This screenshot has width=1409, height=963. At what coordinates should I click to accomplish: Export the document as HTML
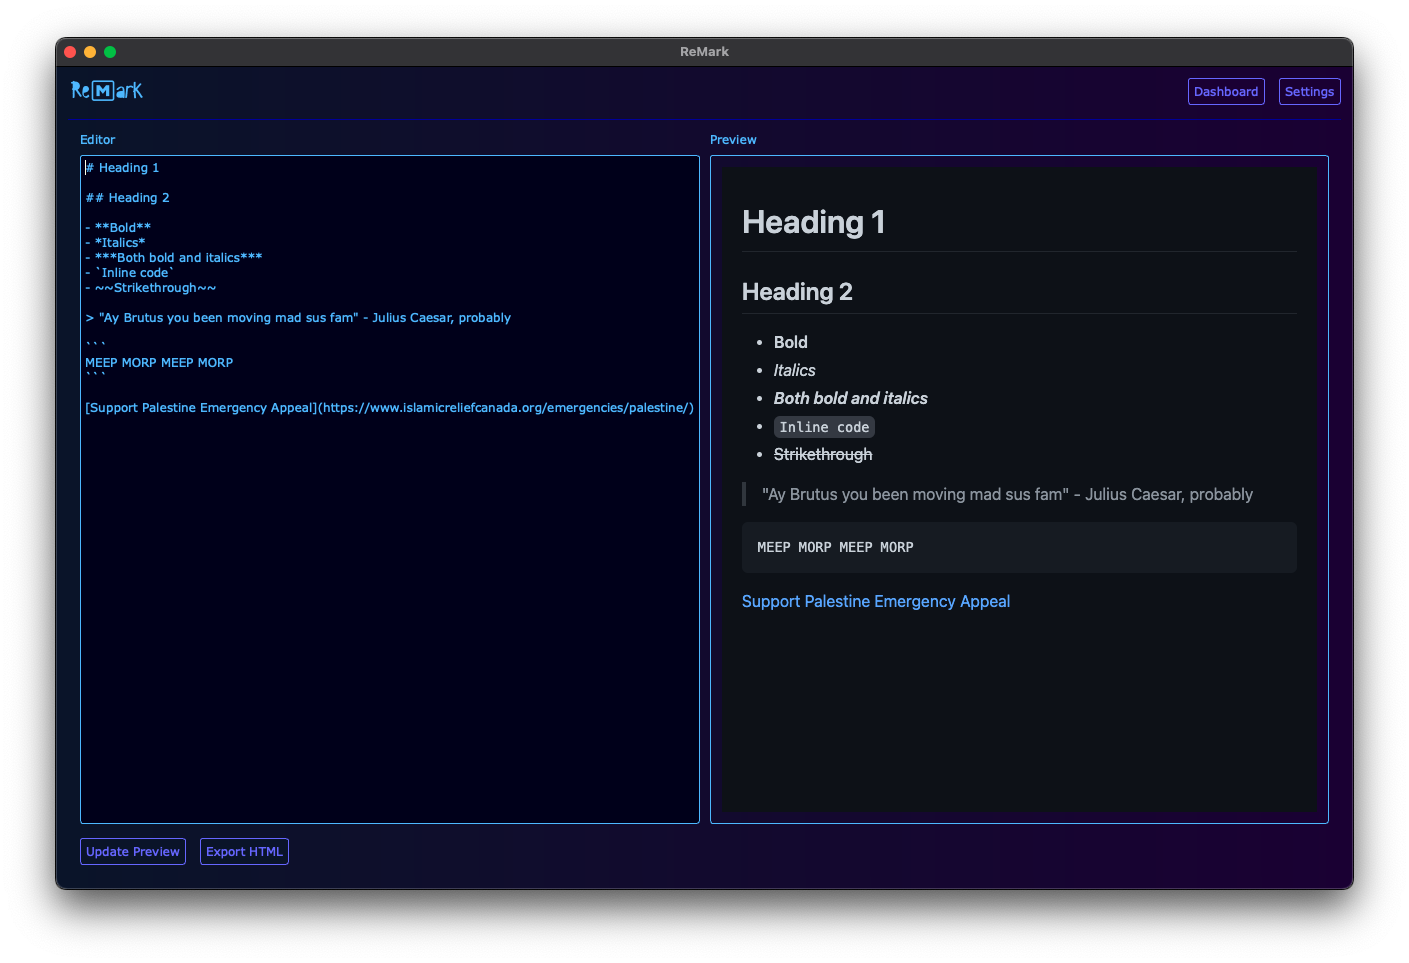tap(244, 852)
